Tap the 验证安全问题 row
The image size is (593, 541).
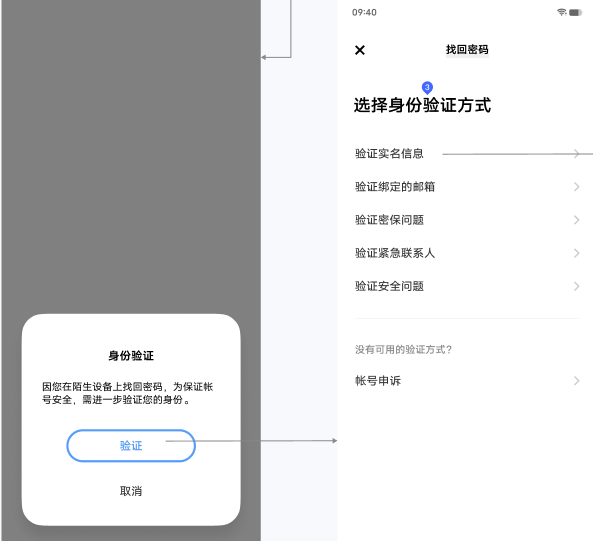(467, 286)
